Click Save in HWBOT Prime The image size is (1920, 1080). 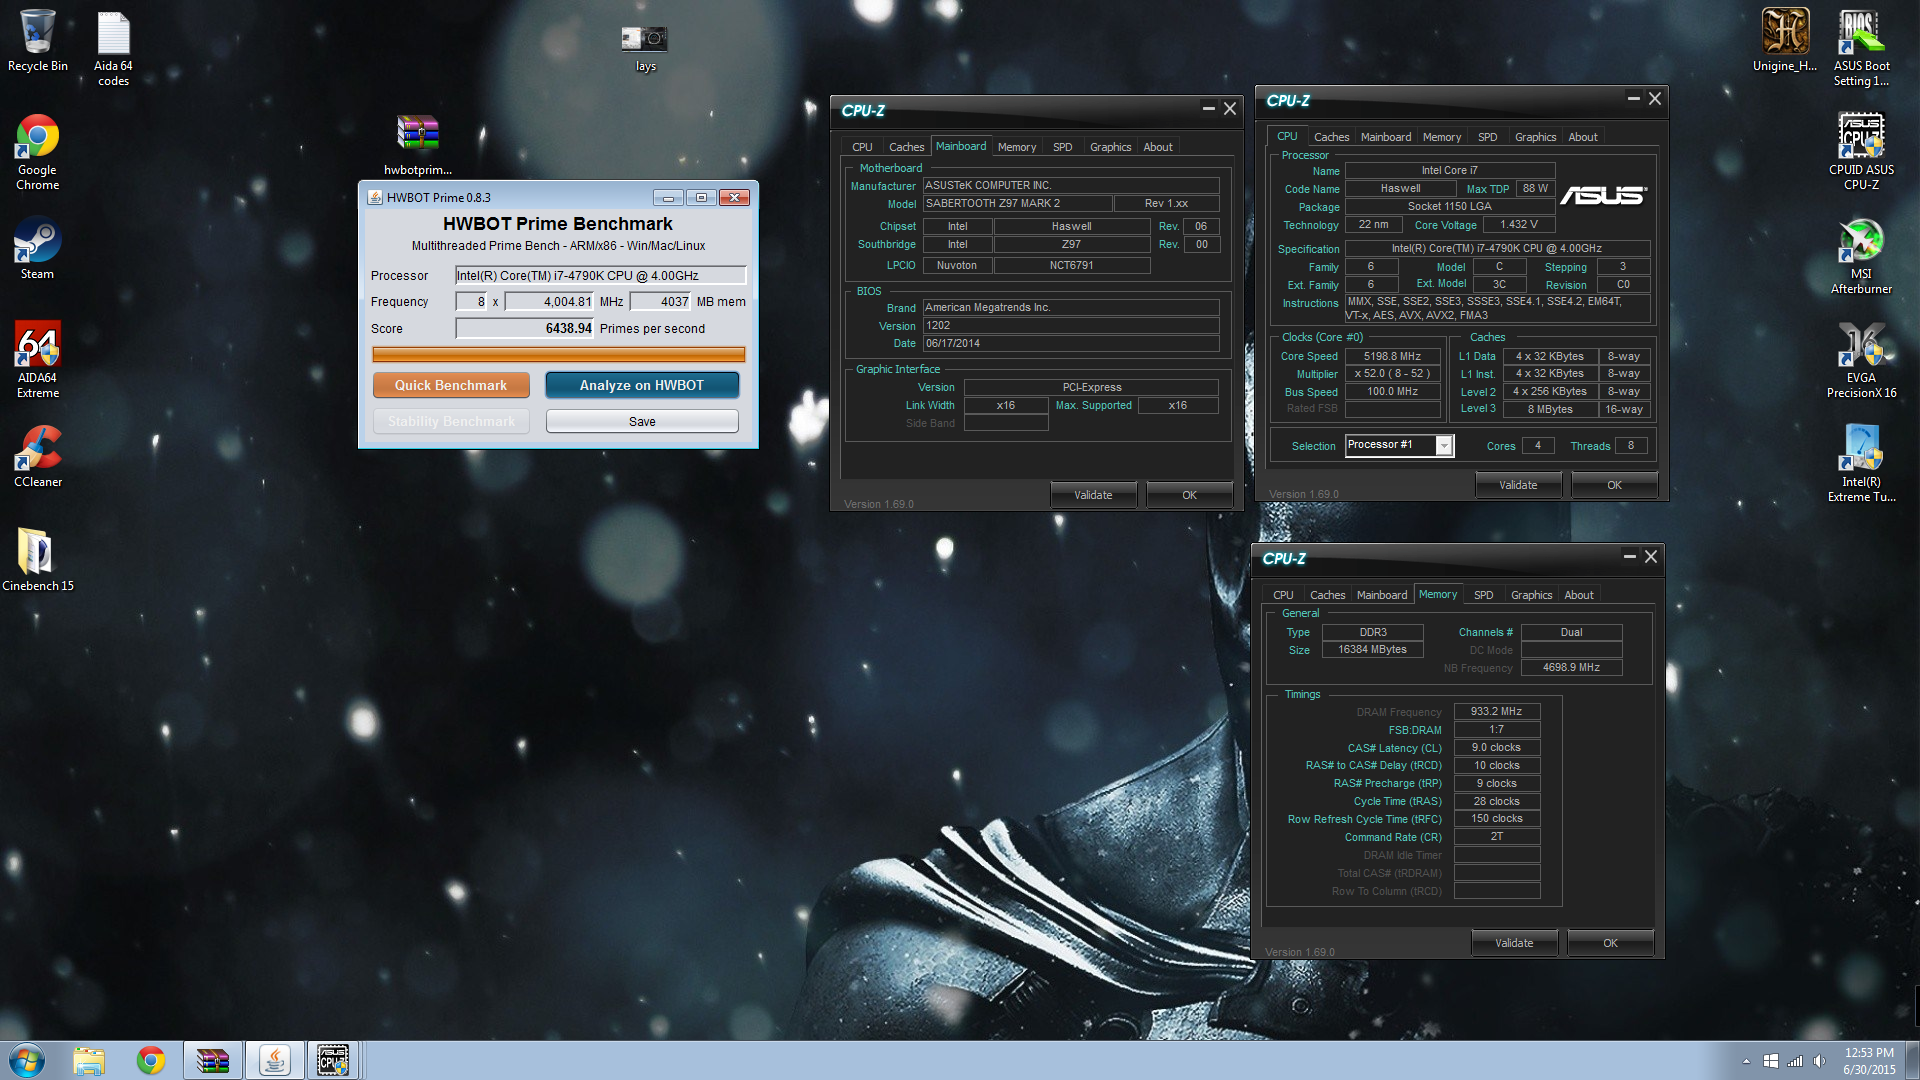tap(642, 421)
